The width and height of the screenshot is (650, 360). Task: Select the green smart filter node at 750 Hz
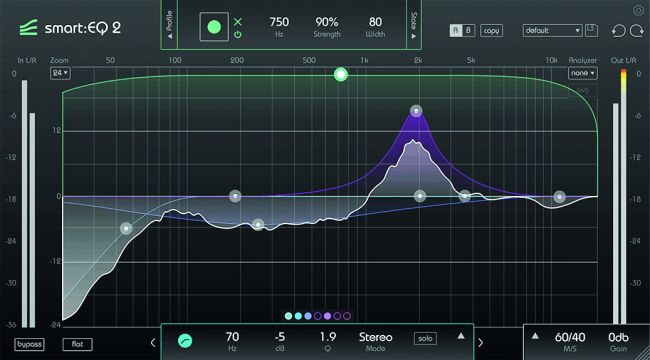(341, 75)
